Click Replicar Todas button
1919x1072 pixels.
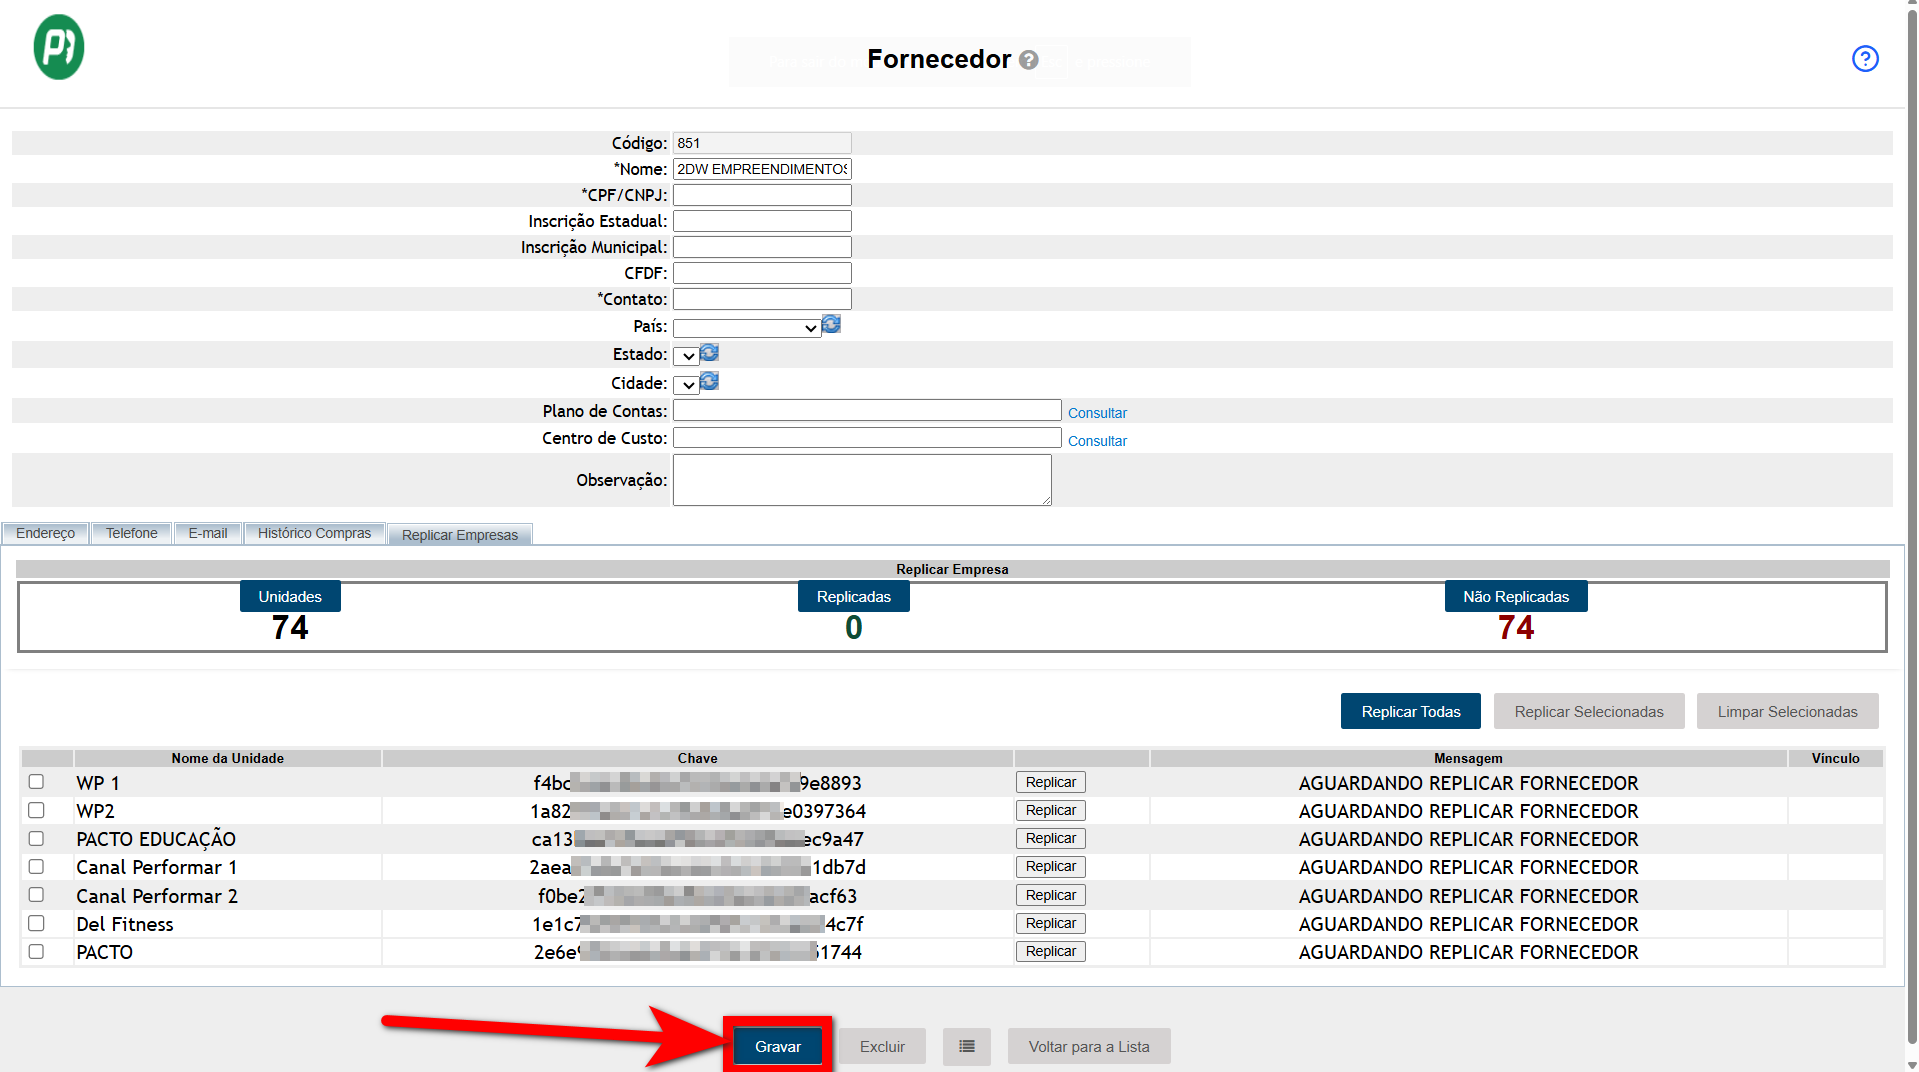point(1410,711)
